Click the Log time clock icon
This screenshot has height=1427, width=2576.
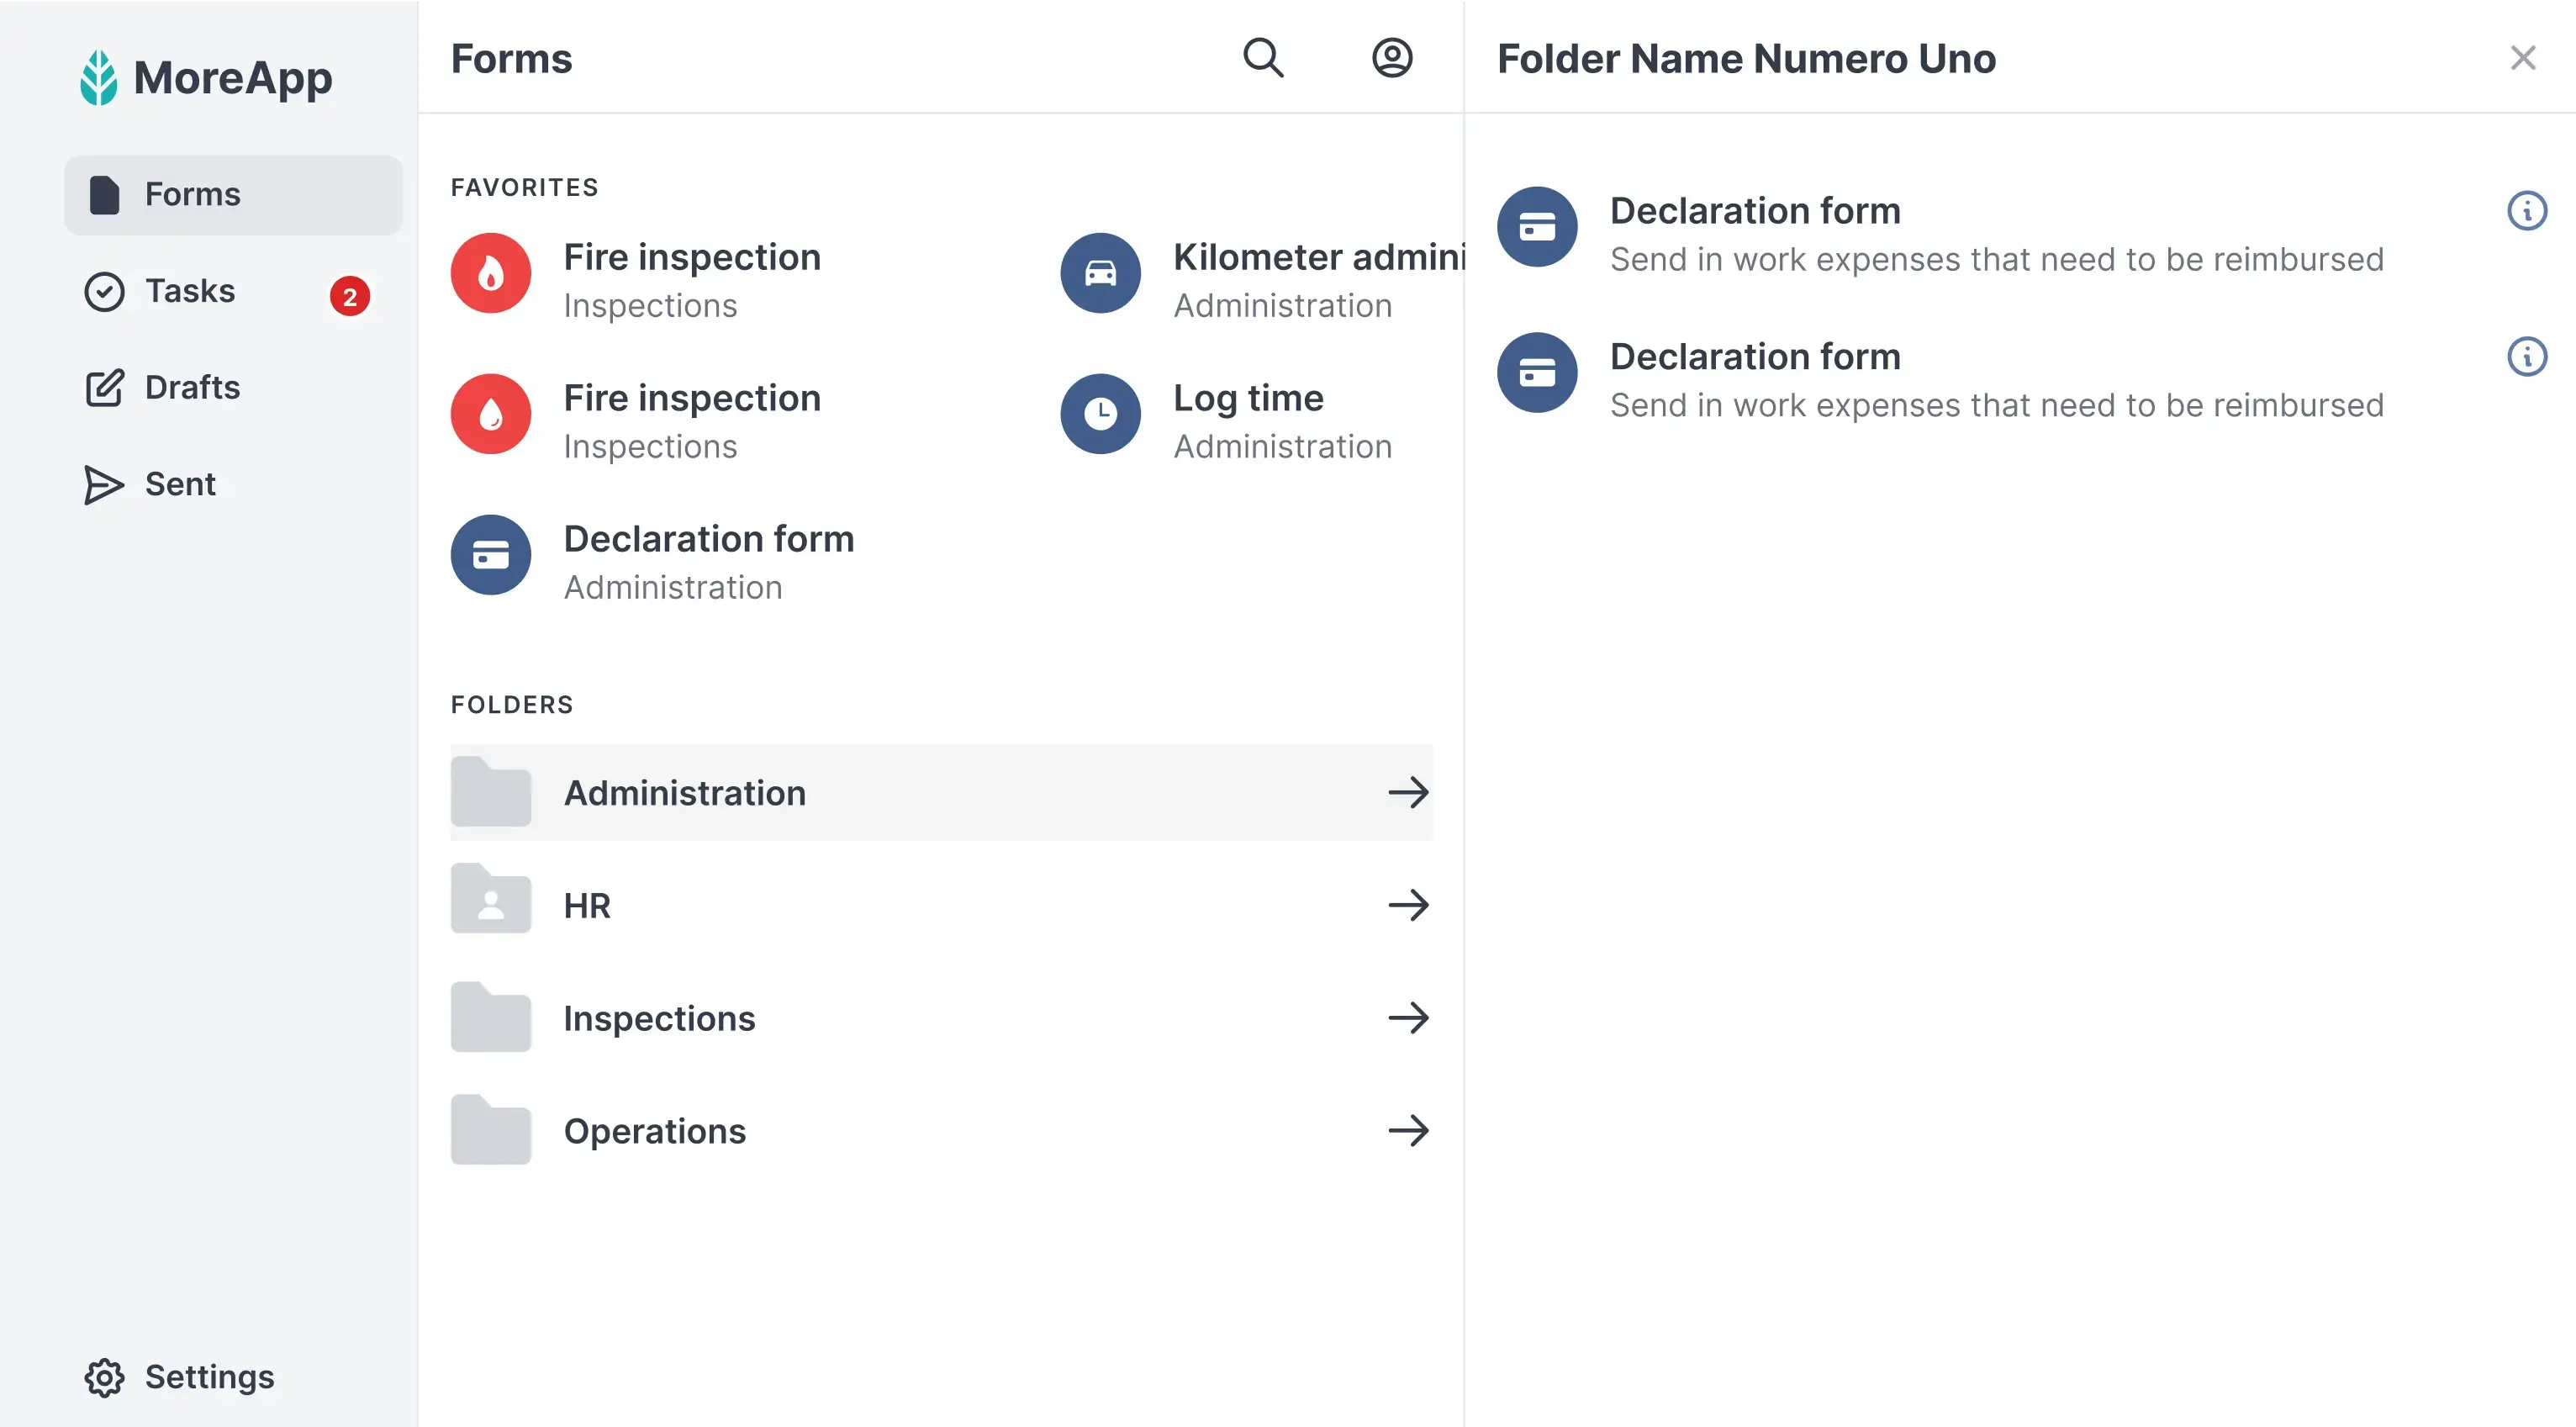[1099, 413]
